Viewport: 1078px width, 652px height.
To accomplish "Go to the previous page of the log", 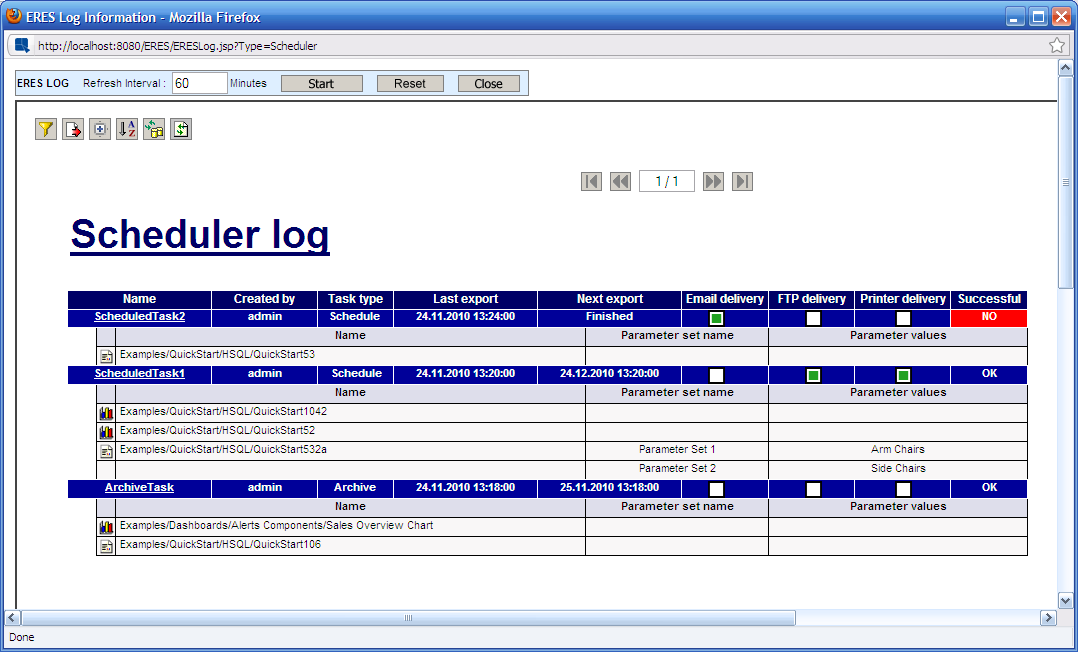I will (x=620, y=182).
